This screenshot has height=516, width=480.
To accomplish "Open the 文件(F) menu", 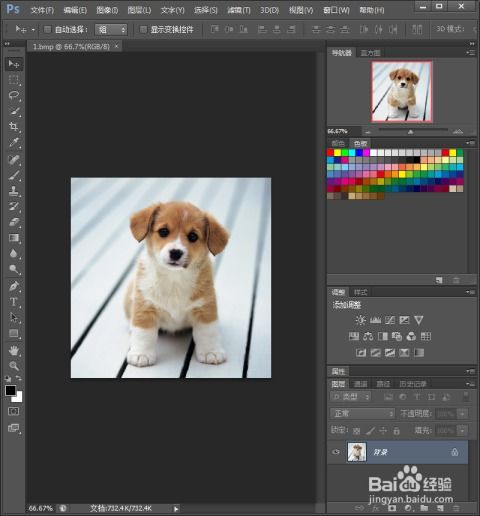I will coord(42,10).
